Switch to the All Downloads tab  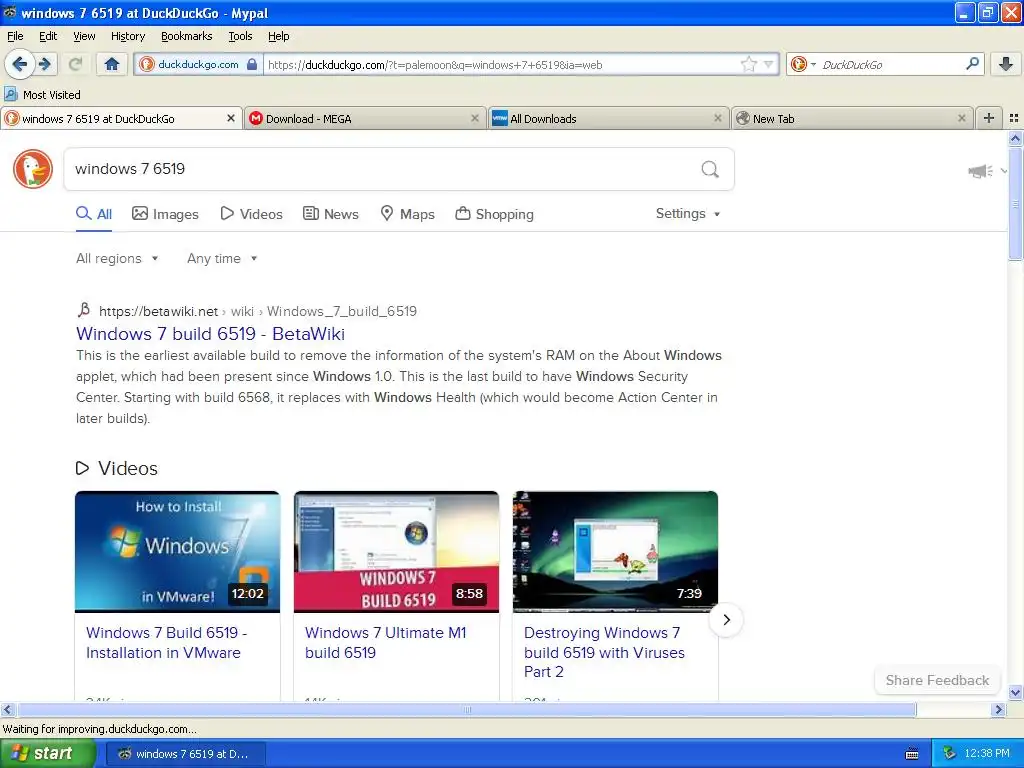pyautogui.click(x=609, y=118)
